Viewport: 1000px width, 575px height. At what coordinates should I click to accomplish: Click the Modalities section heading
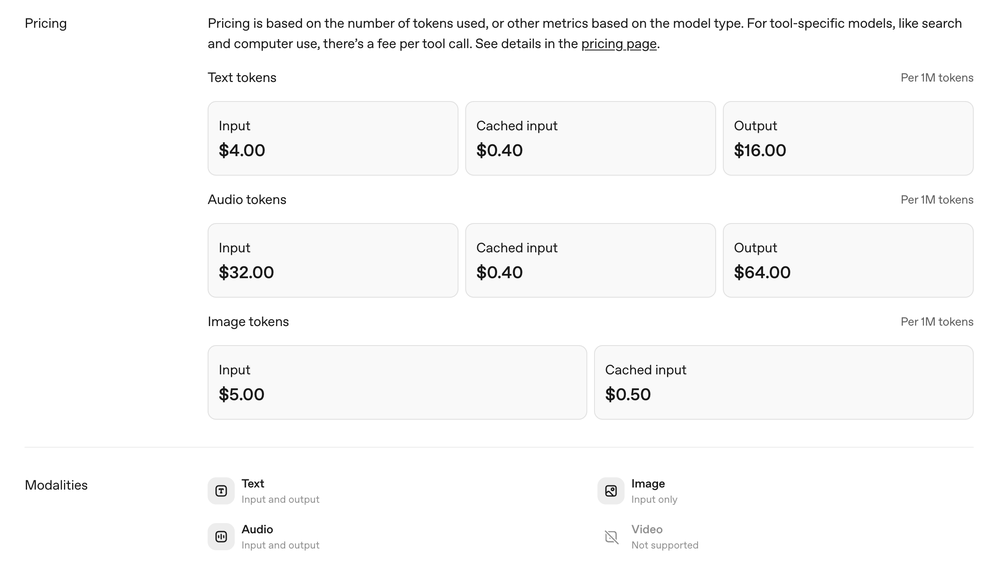(x=56, y=485)
